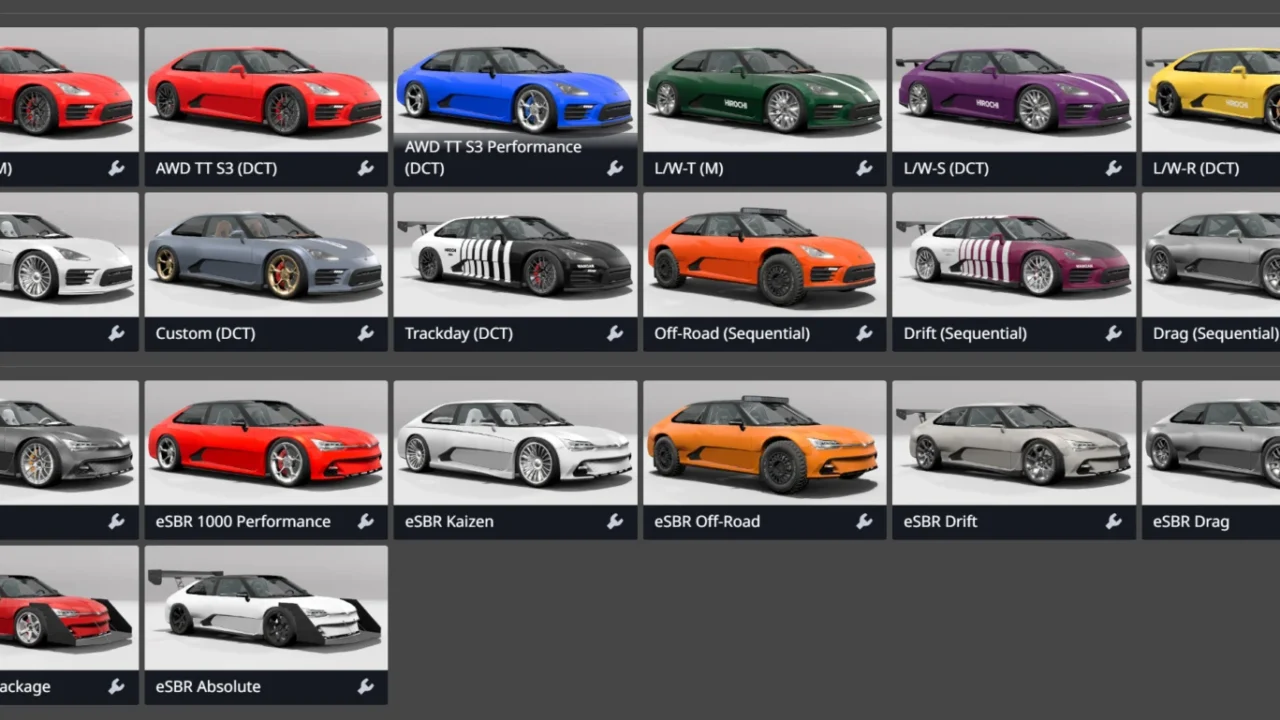1280x720 pixels.
Task: Pick the striped black-and-white Trackday car
Action: [x=515, y=254]
